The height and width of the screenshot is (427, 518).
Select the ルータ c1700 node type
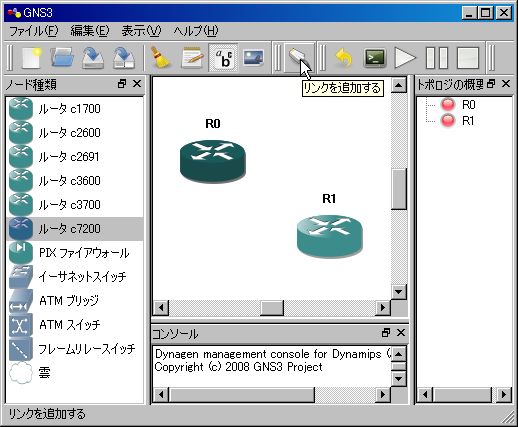tap(75, 109)
